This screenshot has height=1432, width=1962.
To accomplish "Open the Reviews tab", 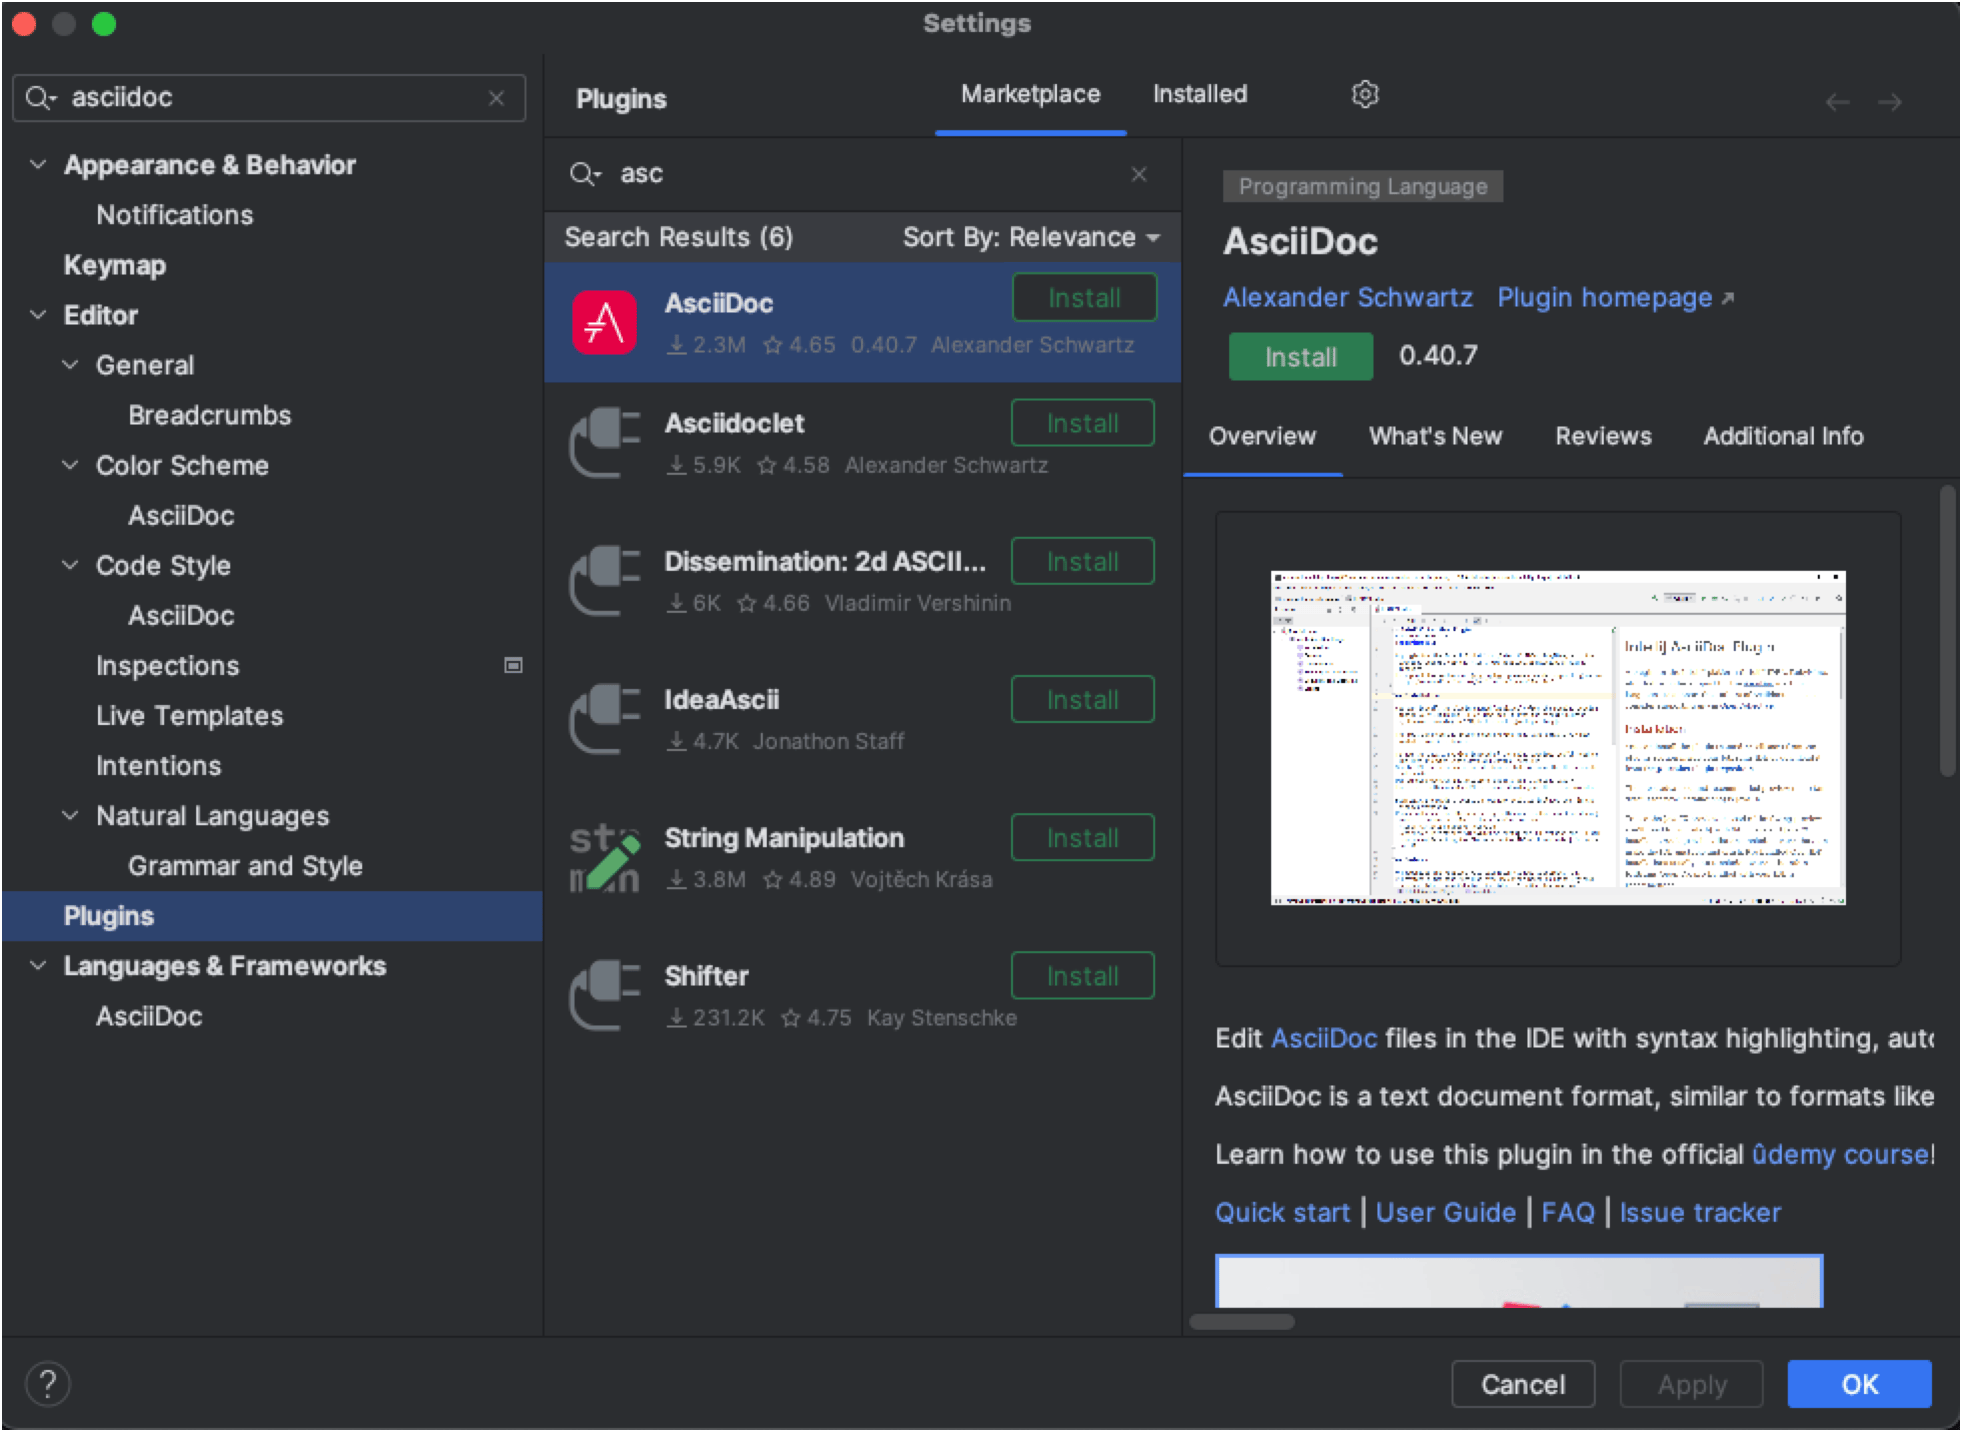I will [x=1602, y=436].
